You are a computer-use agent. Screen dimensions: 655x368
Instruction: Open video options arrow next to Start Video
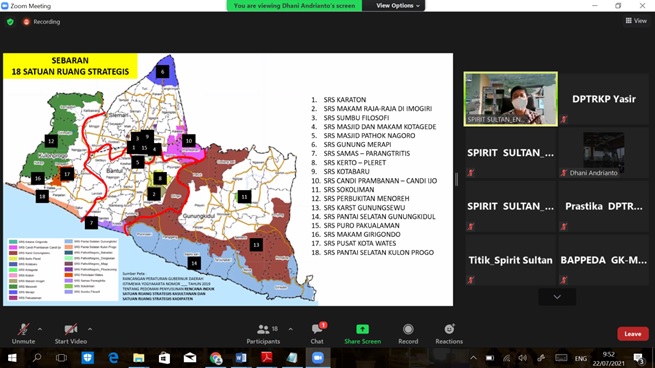90,329
